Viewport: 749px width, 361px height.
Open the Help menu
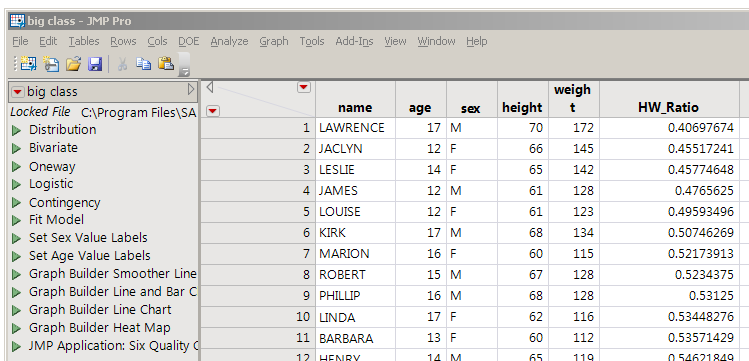tap(476, 41)
